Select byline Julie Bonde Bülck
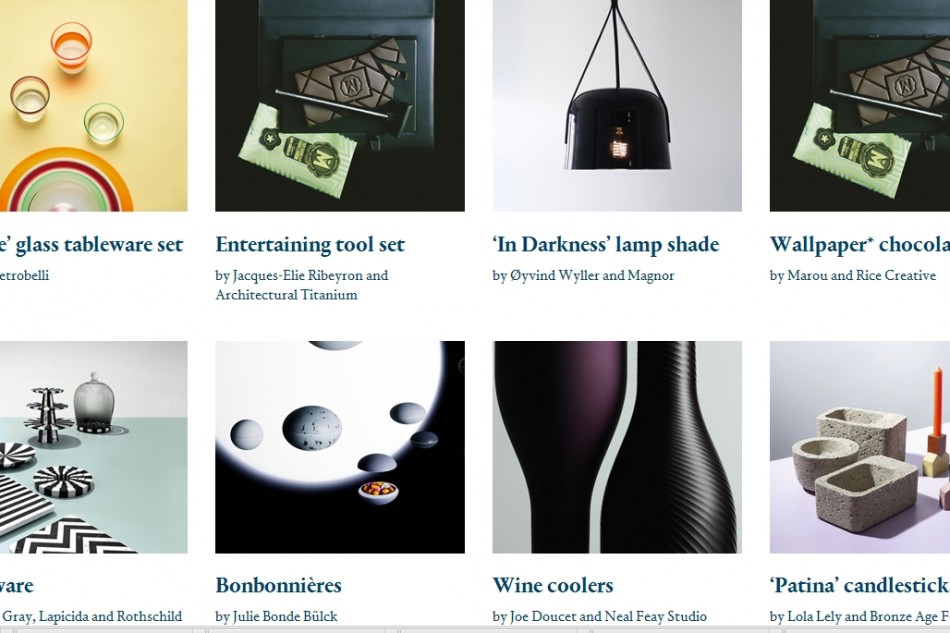The height and width of the screenshot is (633, 950). pyautogui.click(x=276, y=617)
